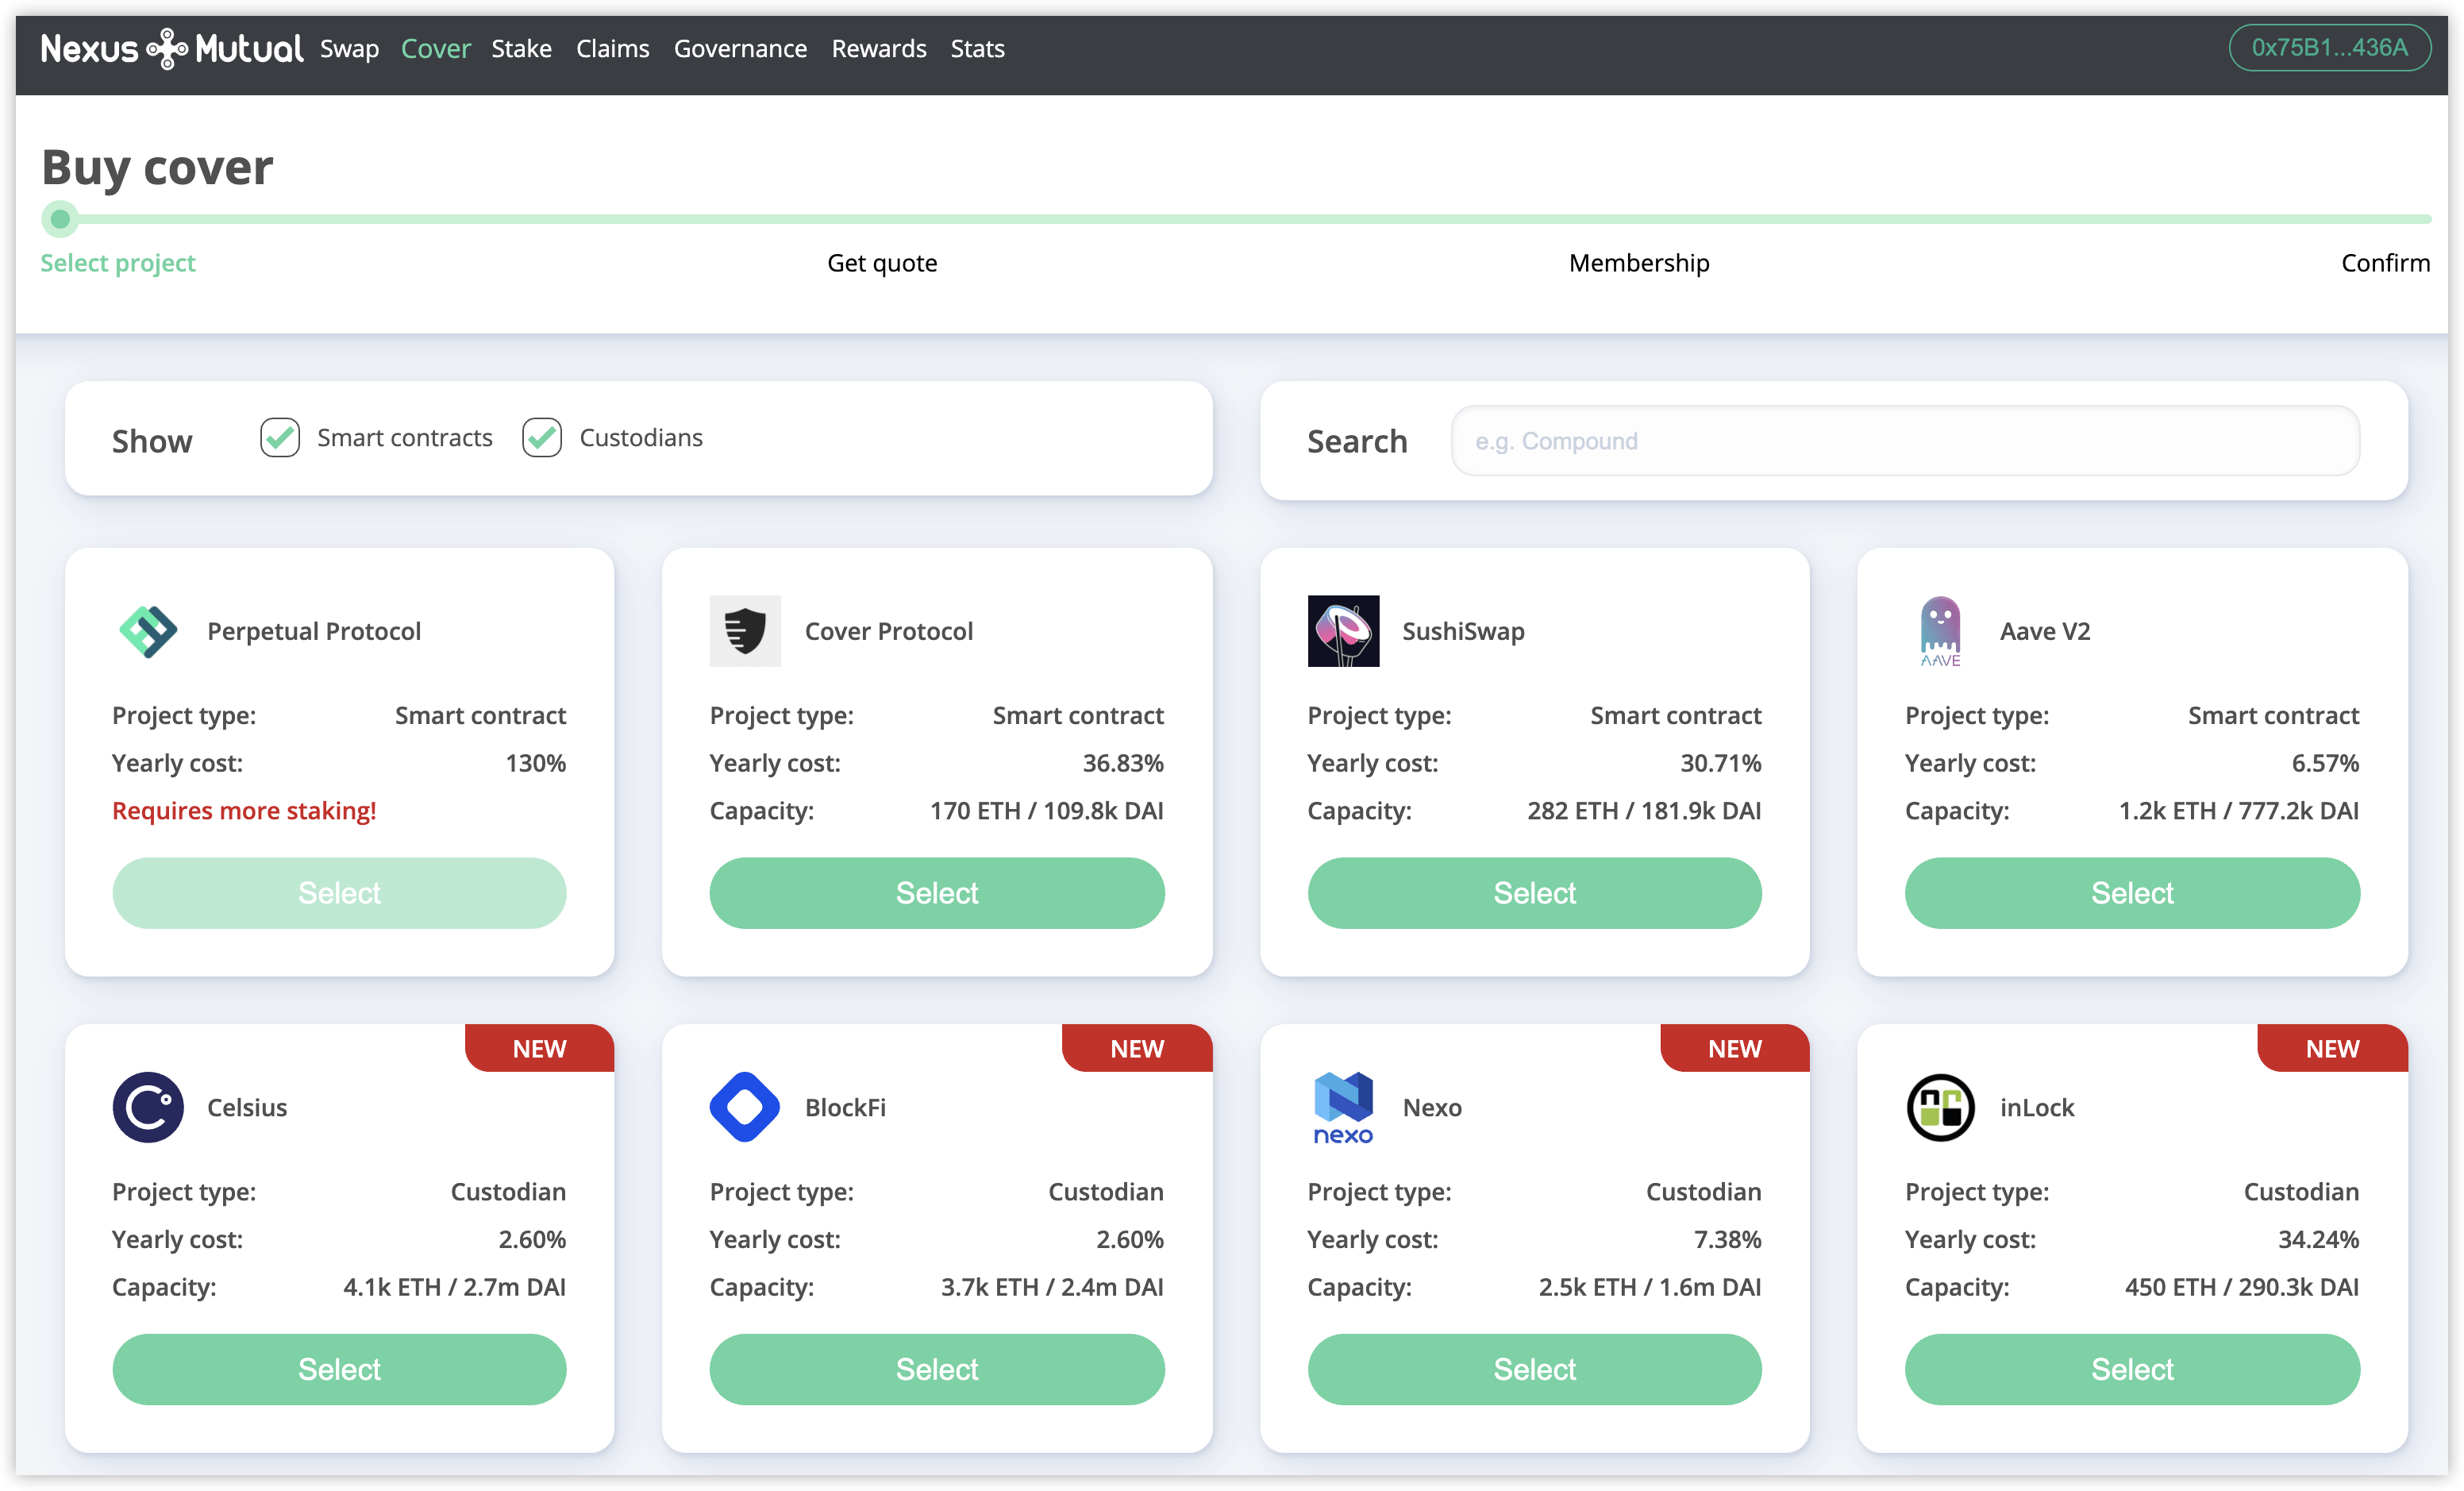Open the Cover page
Image resolution: width=2464 pixels, height=1491 pixels.
435,48
